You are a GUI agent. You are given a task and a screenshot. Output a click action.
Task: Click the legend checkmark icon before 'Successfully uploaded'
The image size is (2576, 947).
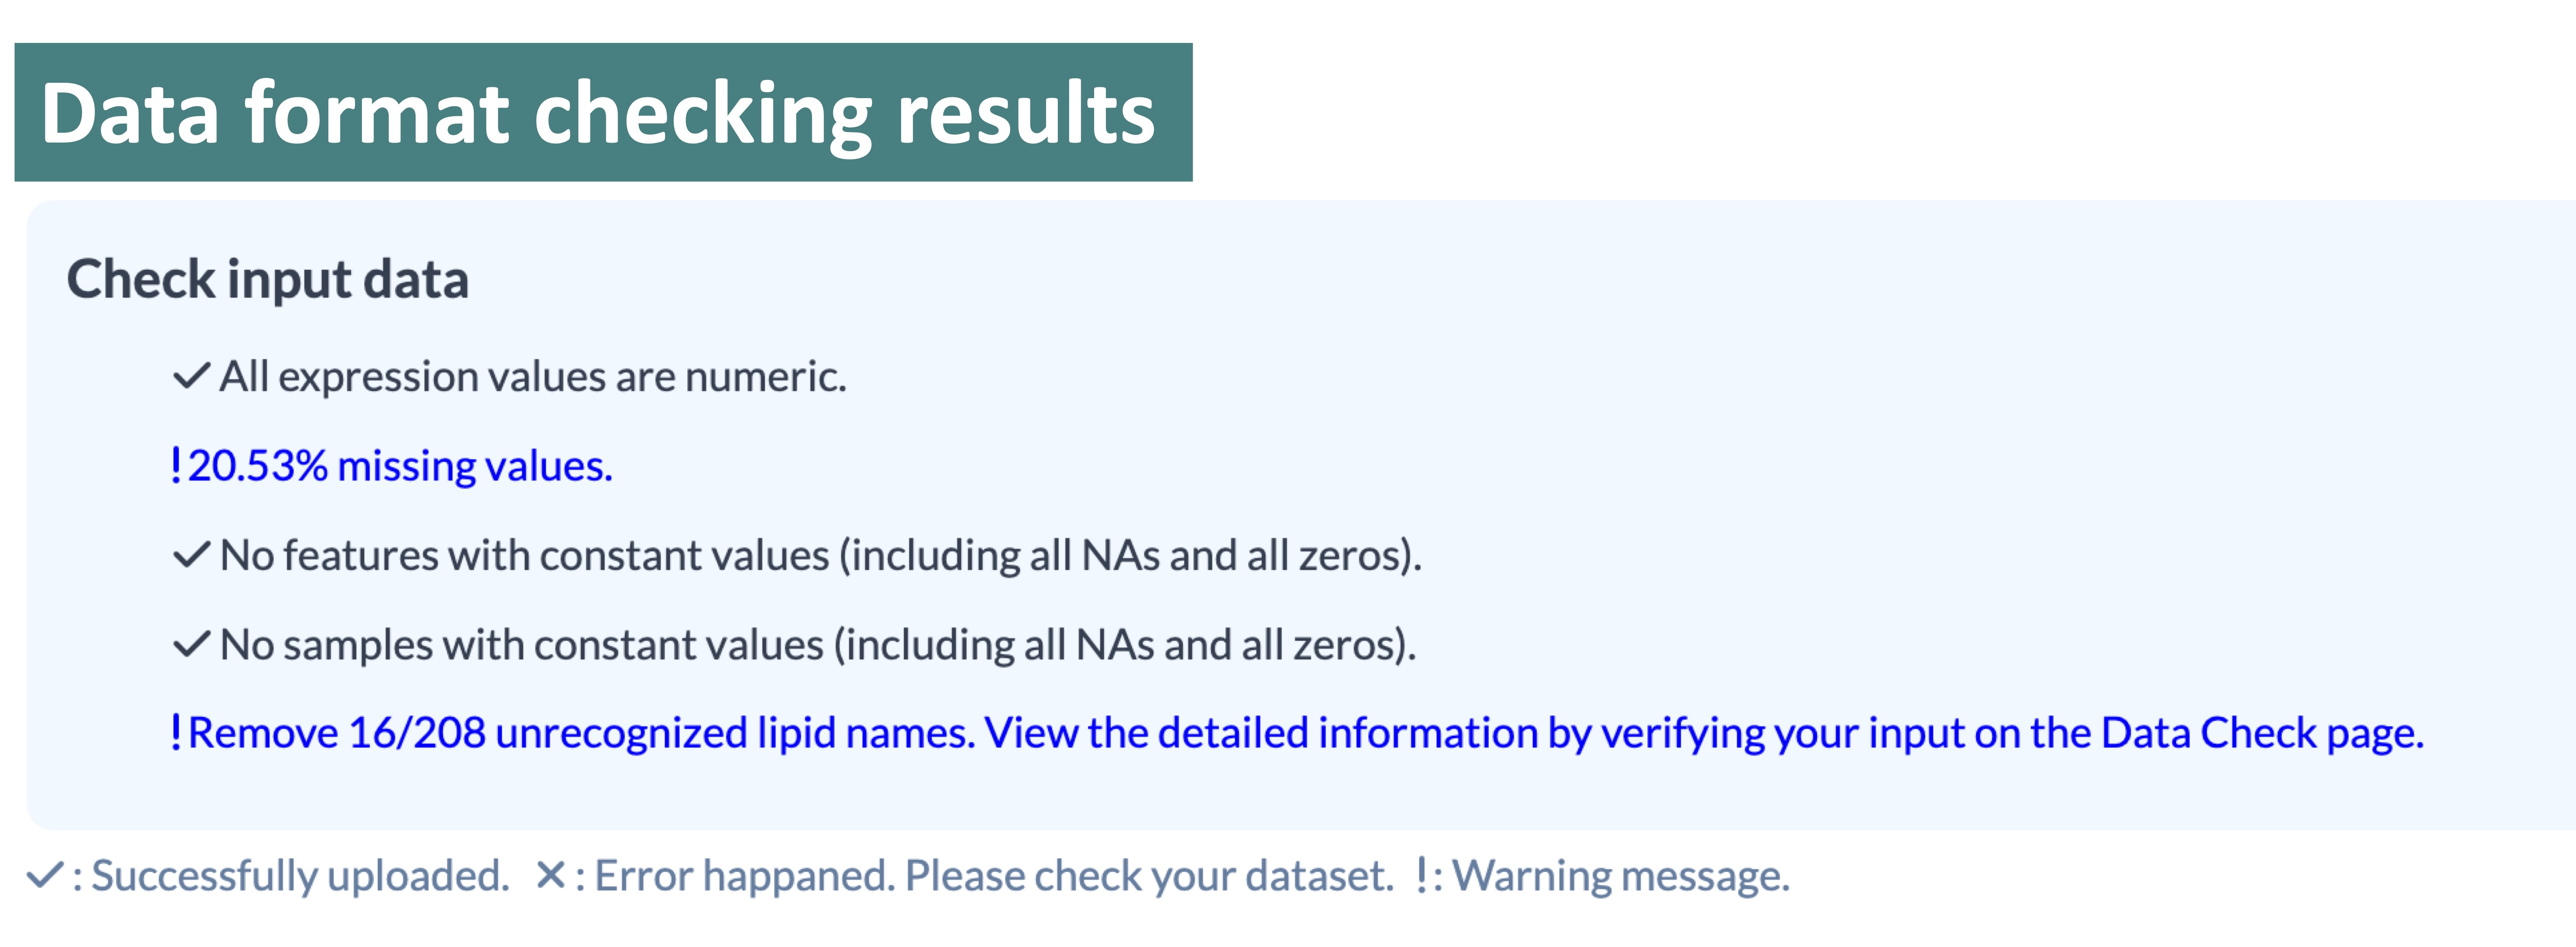click(45, 876)
